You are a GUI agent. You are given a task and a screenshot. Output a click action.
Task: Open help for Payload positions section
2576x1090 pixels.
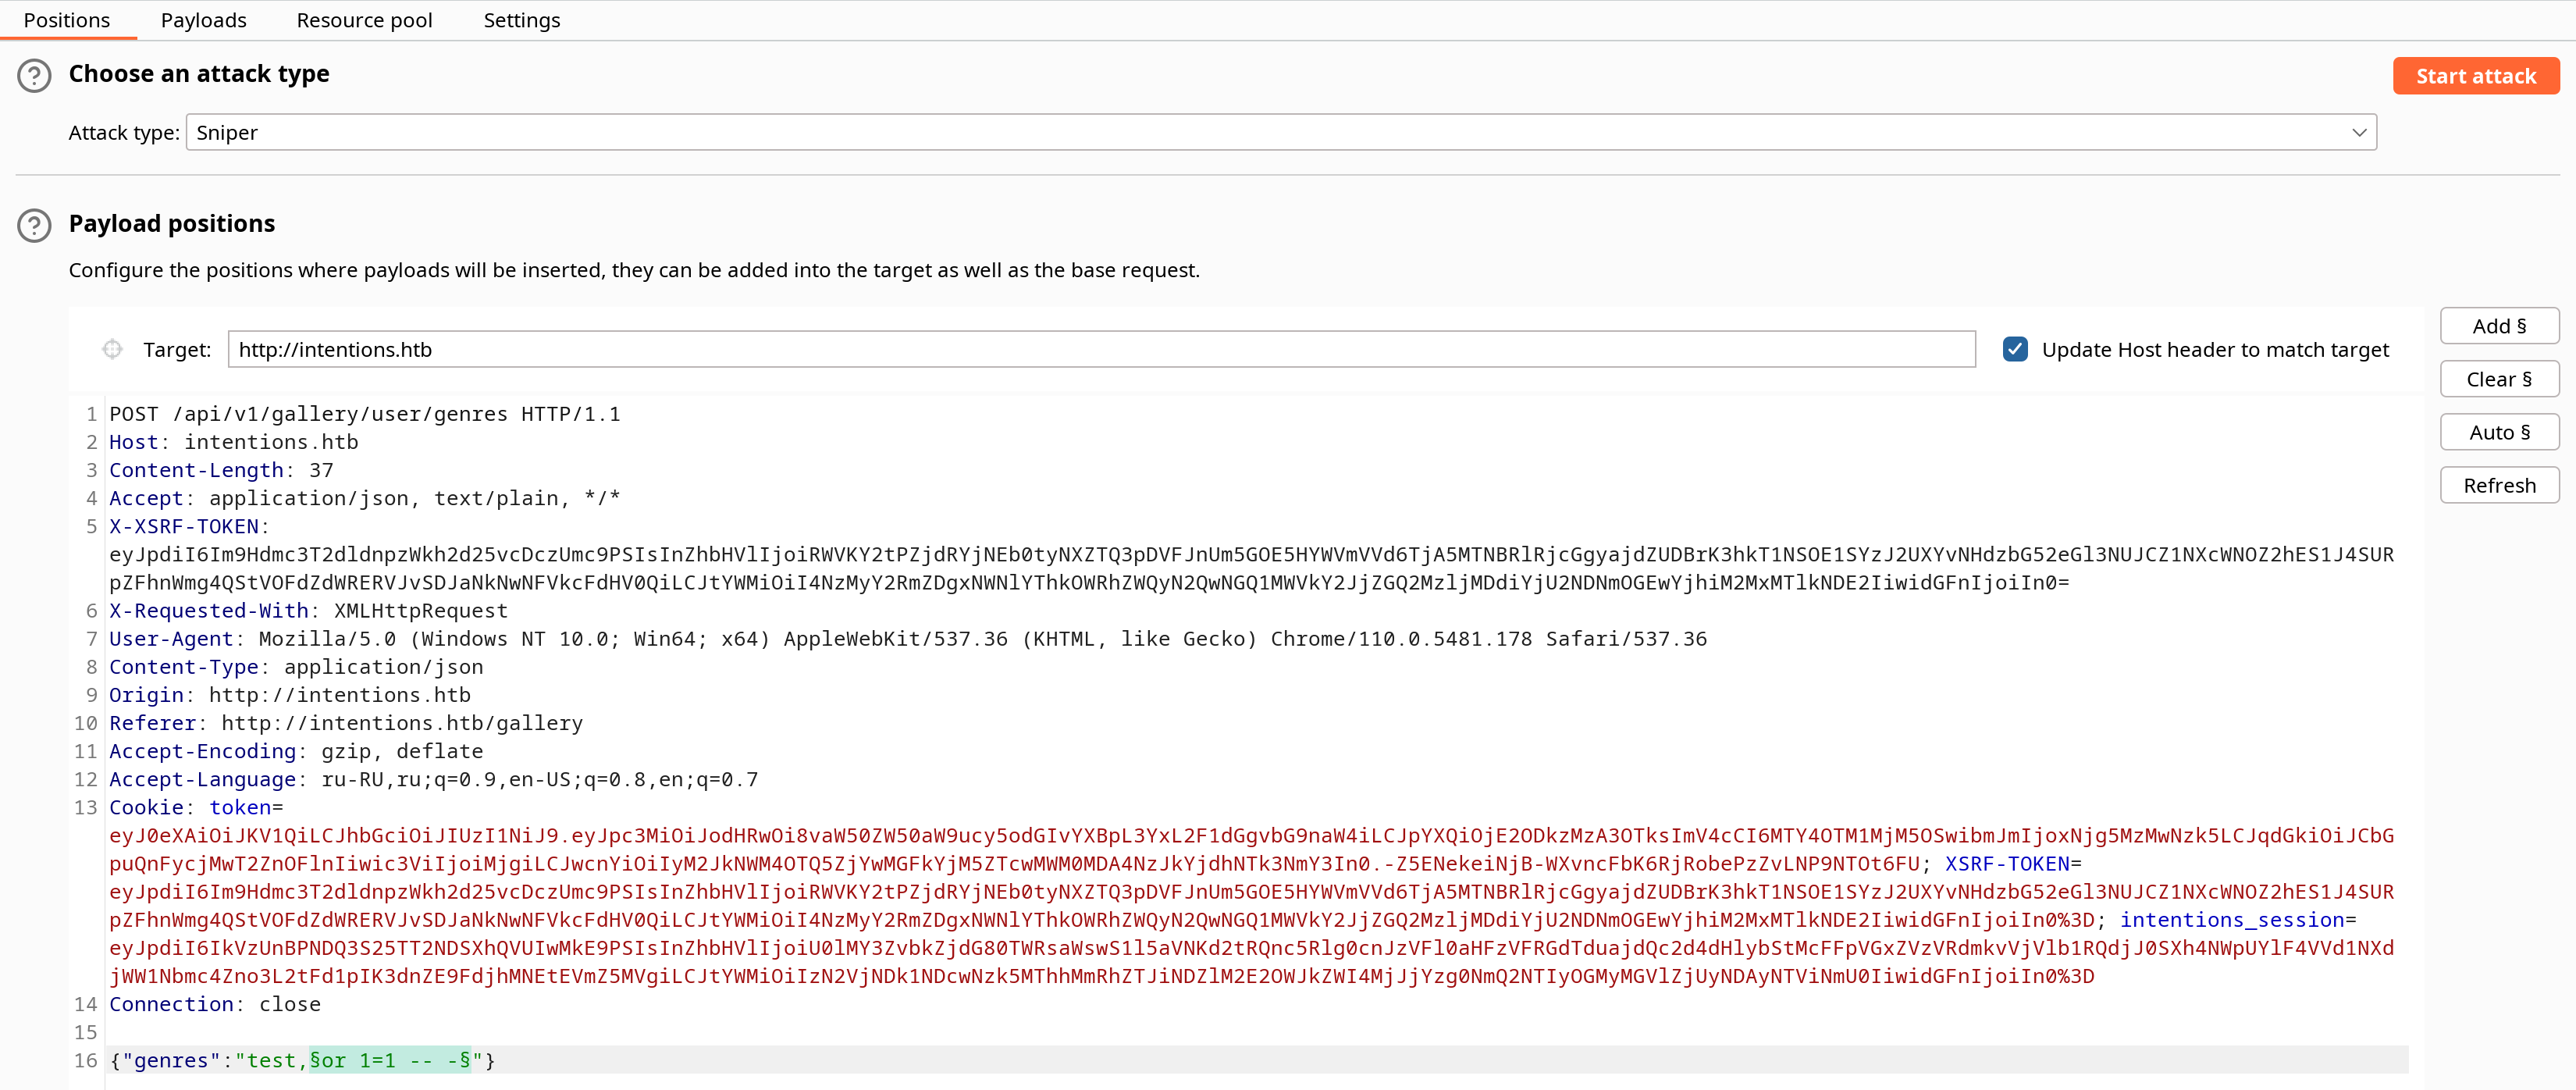pos(34,226)
